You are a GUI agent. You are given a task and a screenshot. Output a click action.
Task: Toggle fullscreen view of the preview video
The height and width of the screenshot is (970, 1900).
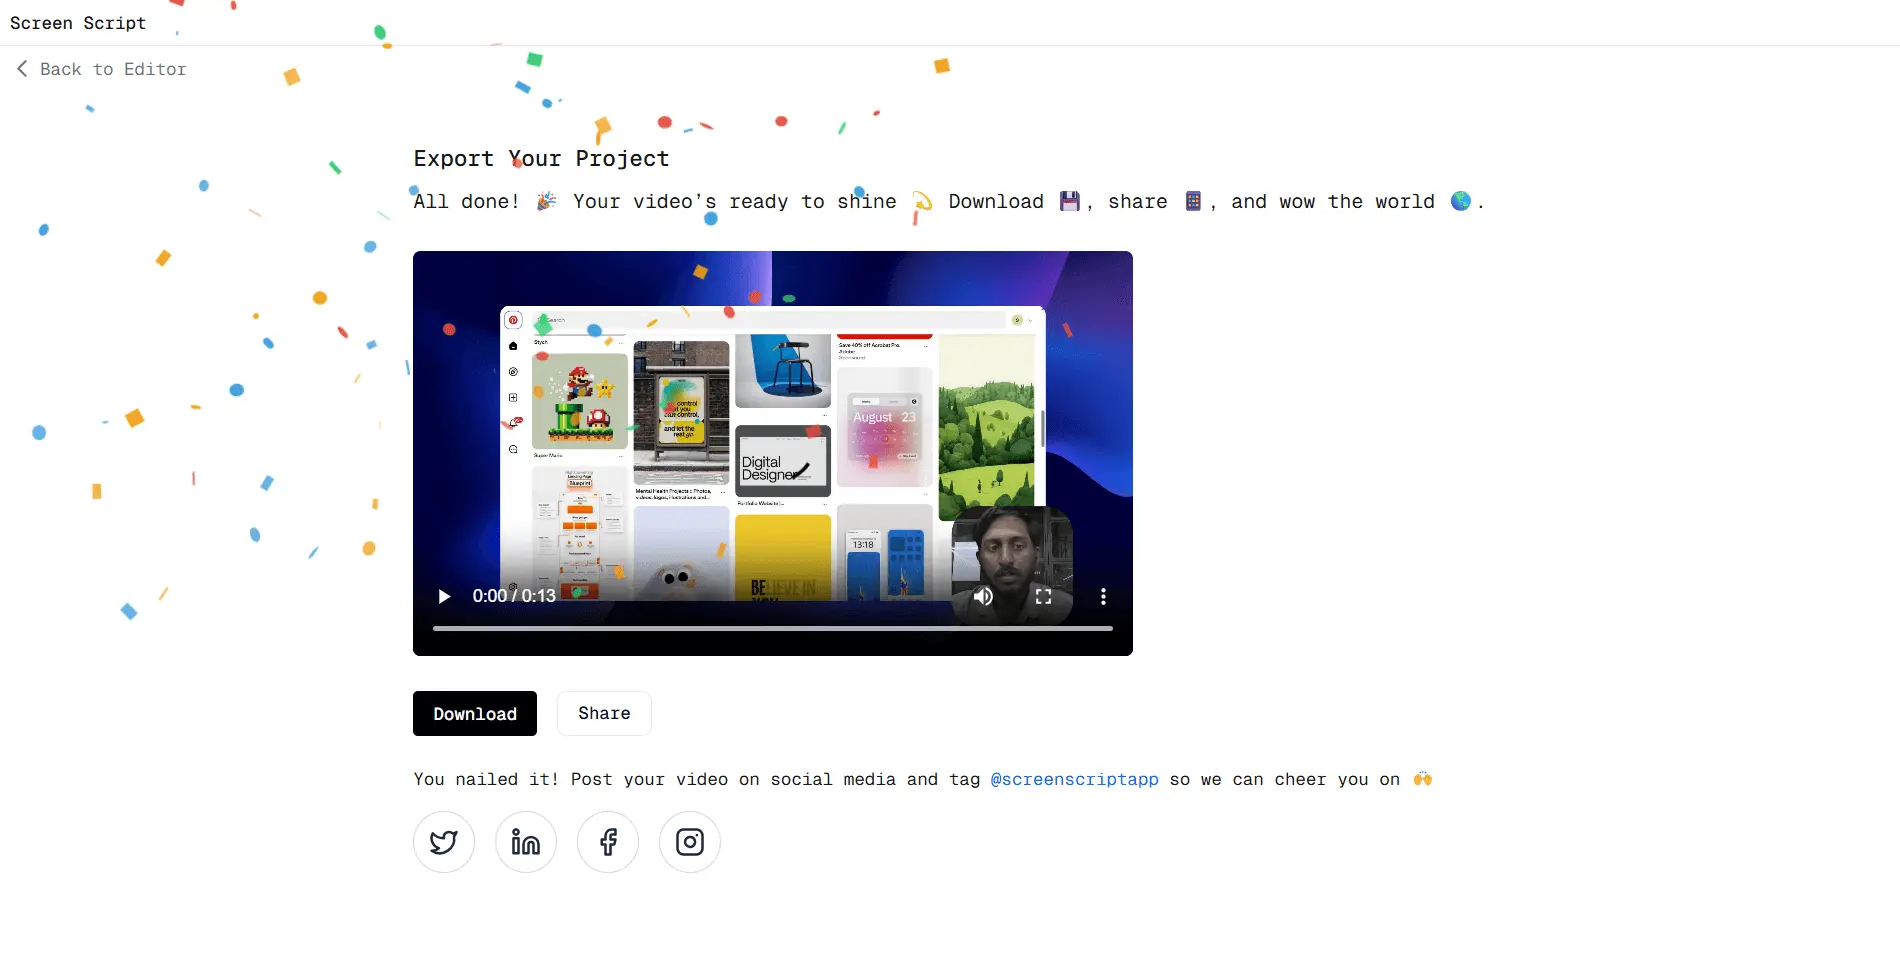point(1043,596)
